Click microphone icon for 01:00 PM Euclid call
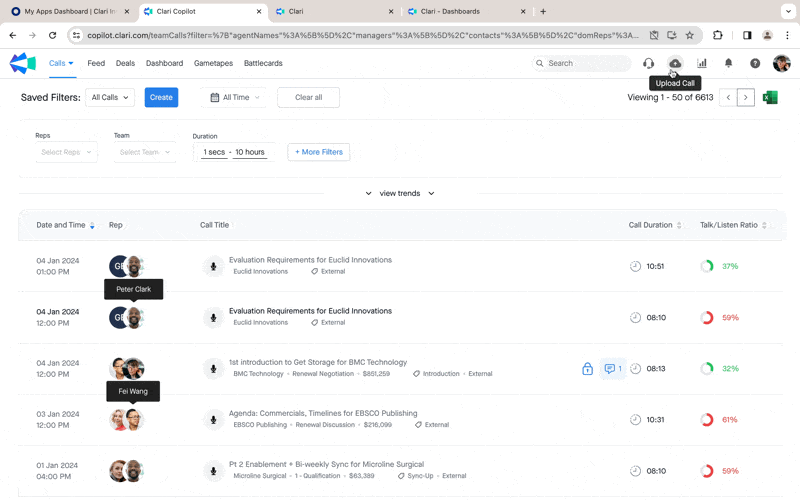 click(213, 266)
